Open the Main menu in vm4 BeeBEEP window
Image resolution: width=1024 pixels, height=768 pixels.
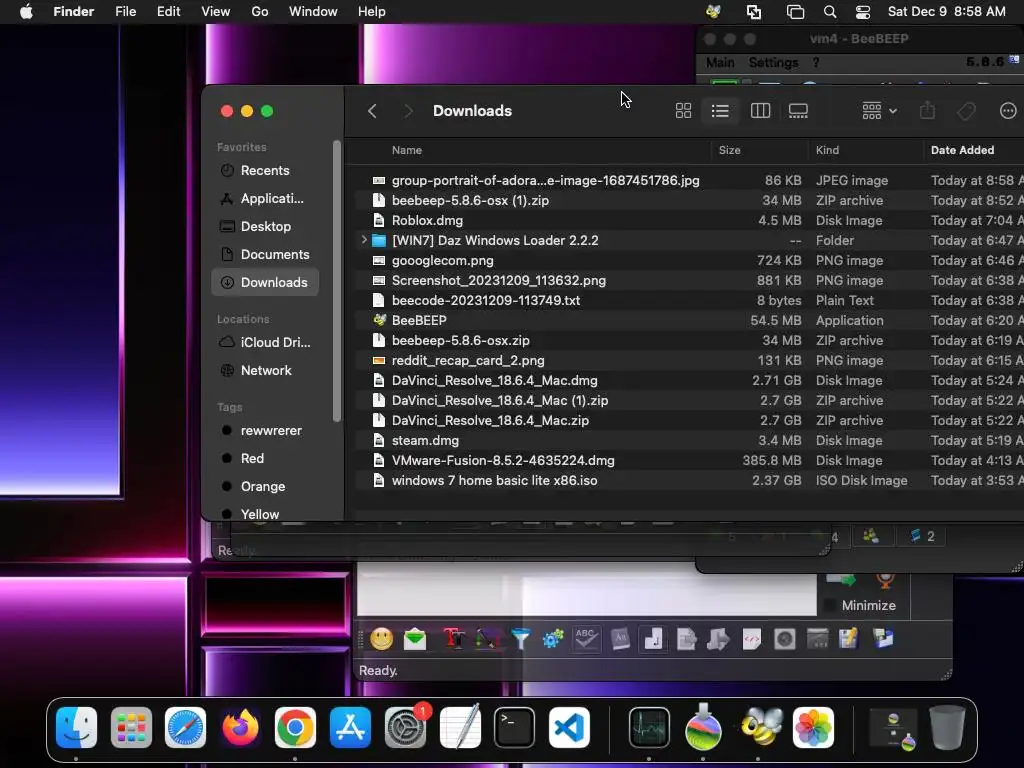tap(720, 63)
